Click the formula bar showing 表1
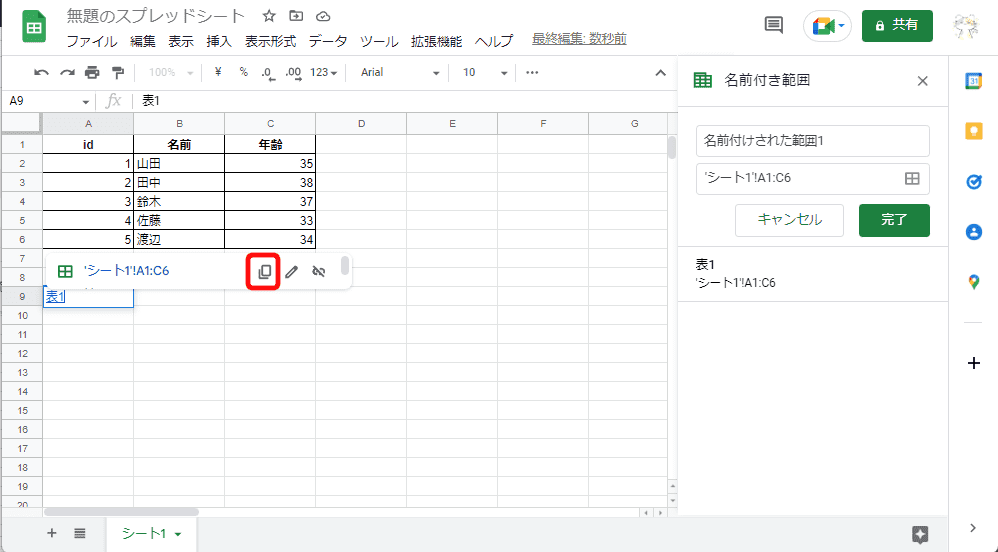The image size is (998, 552). [404, 101]
